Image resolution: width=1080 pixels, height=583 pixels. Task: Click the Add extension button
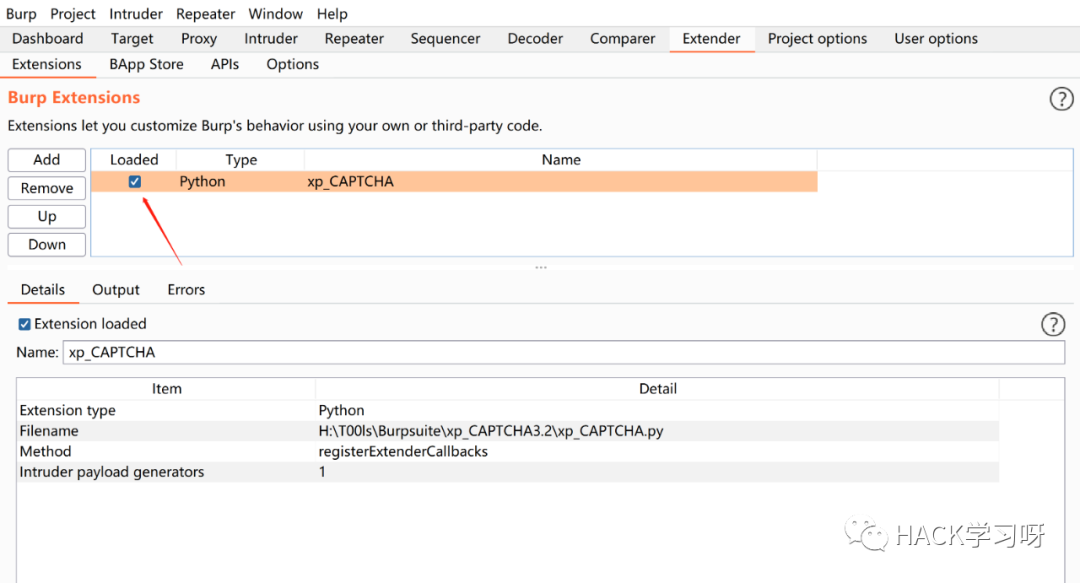coord(47,160)
